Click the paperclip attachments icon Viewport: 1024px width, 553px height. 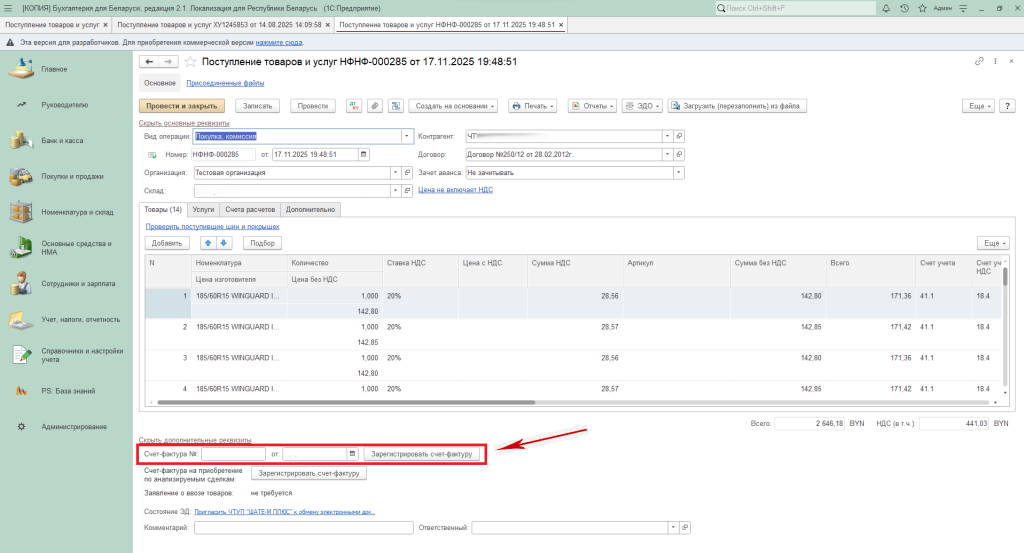click(374, 106)
